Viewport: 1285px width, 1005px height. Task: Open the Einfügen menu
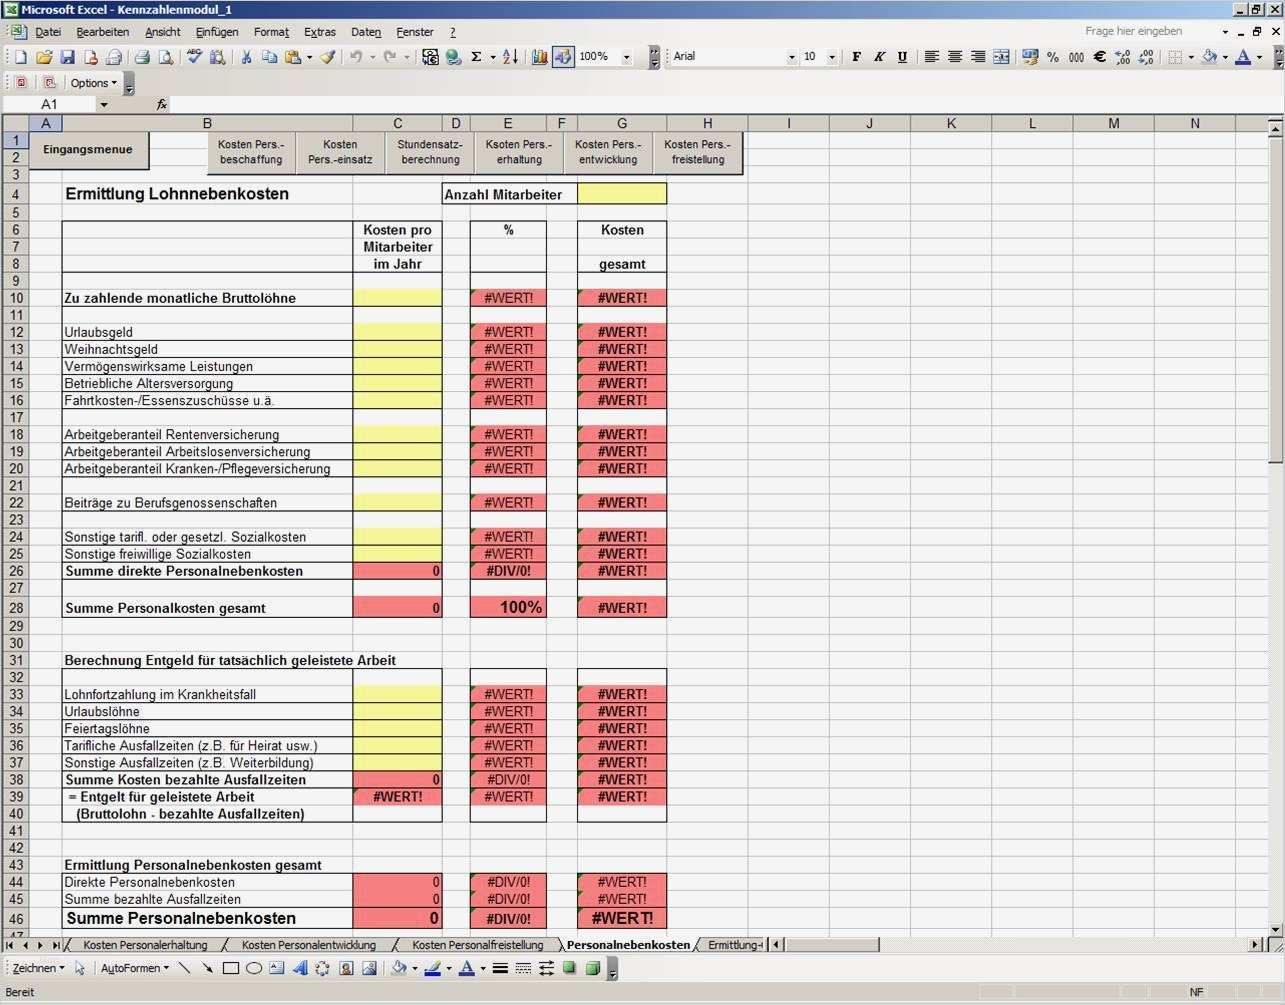point(217,32)
